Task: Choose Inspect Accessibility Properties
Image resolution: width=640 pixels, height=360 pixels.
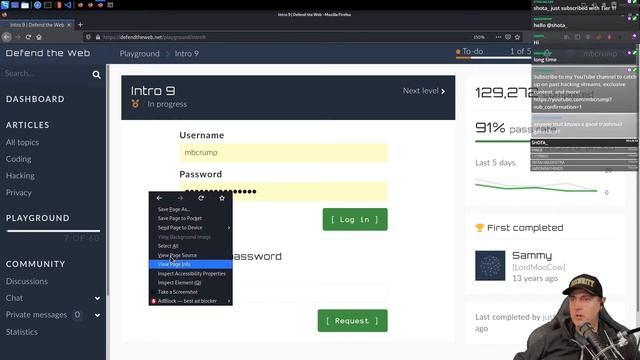Action: coord(191,273)
